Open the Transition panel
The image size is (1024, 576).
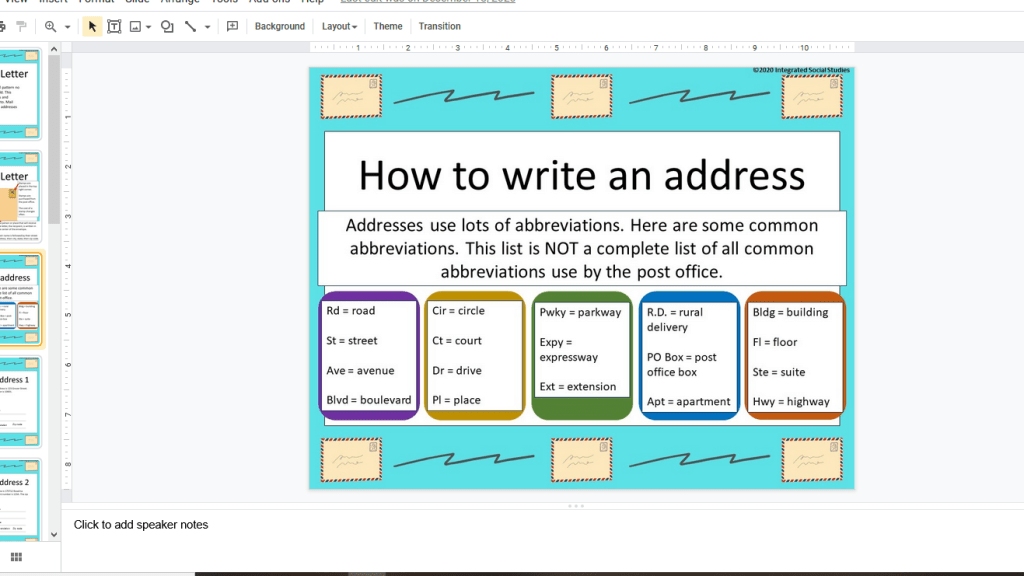pyautogui.click(x=439, y=26)
